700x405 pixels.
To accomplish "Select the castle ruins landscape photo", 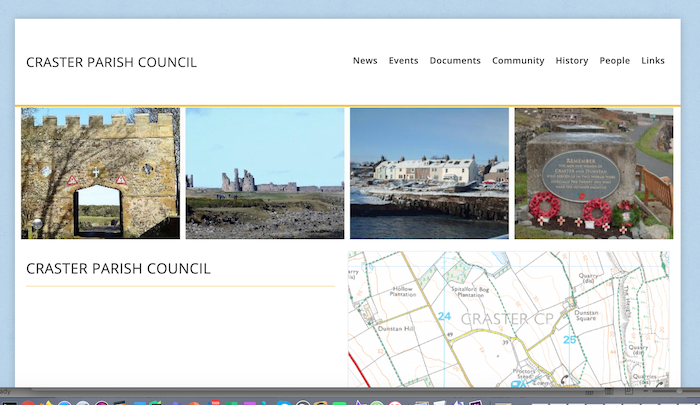I will pyautogui.click(x=265, y=173).
